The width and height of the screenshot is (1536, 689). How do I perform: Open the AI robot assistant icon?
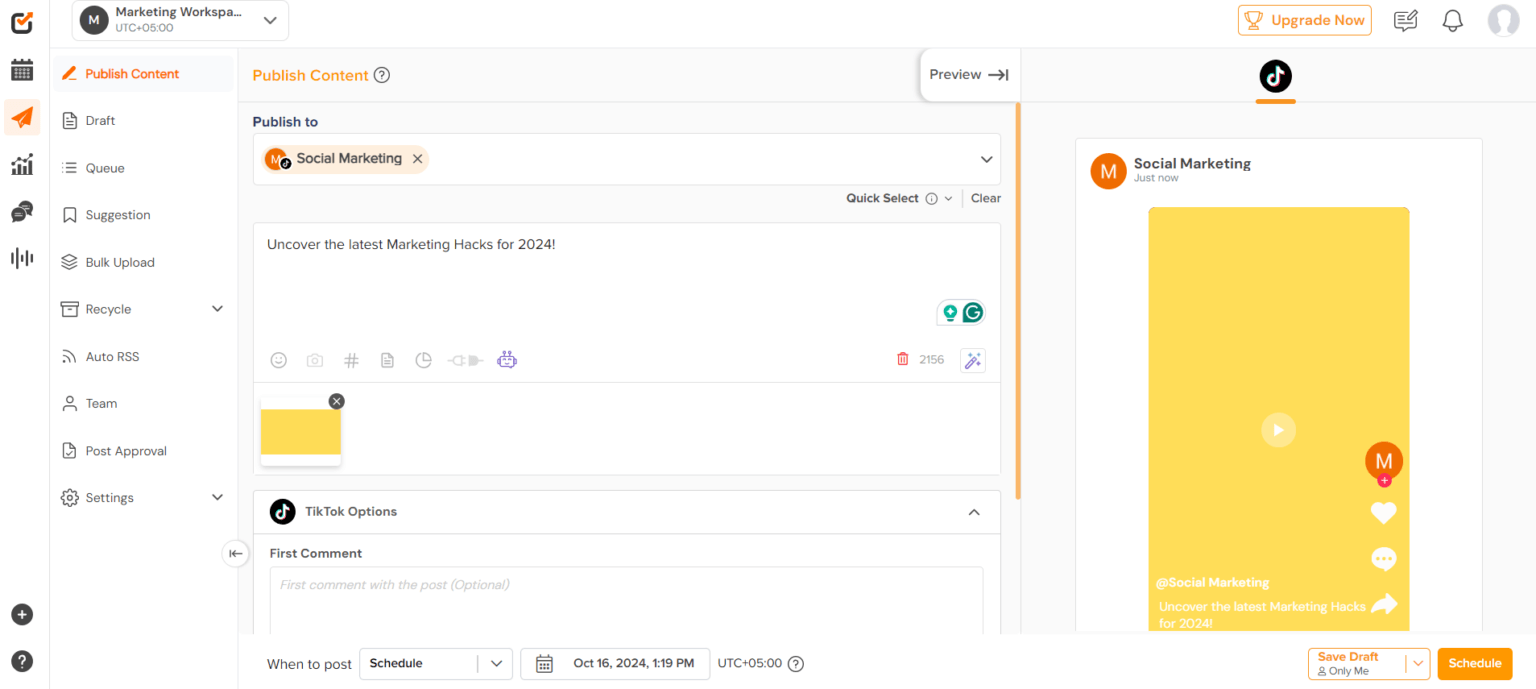[507, 360]
